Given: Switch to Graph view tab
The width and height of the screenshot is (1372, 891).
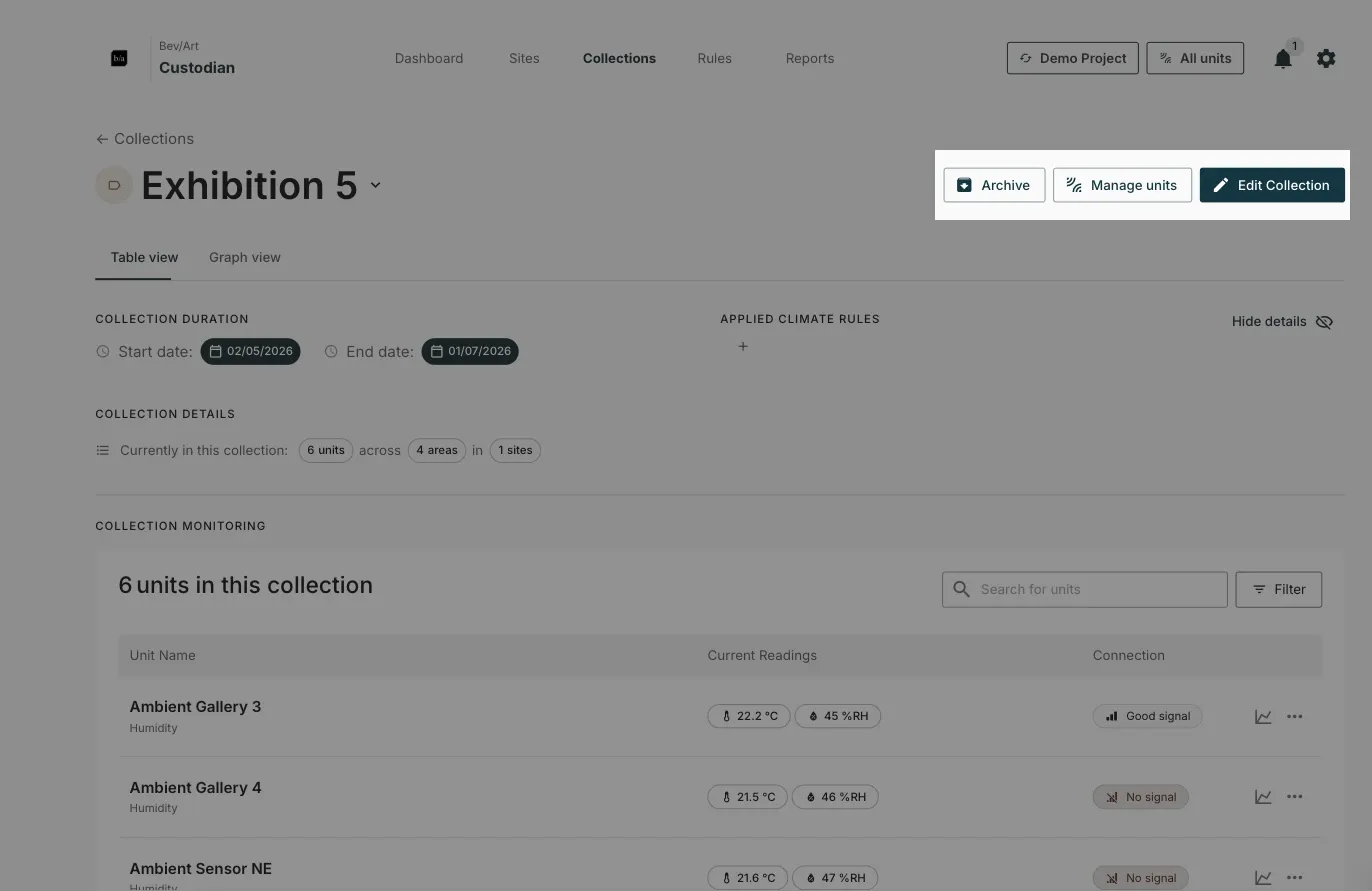Looking at the screenshot, I should [245, 257].
